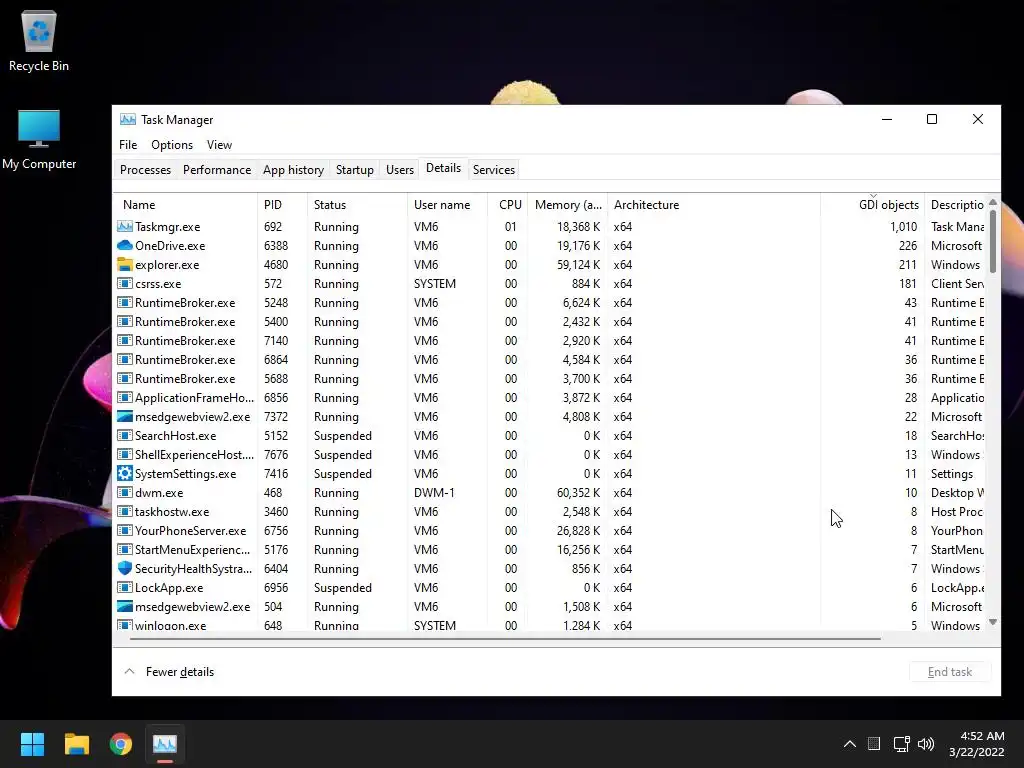1024x768 pixels.
Task: Select the RuntimeBroker.exe row with PID 7140
Action: 550,340
